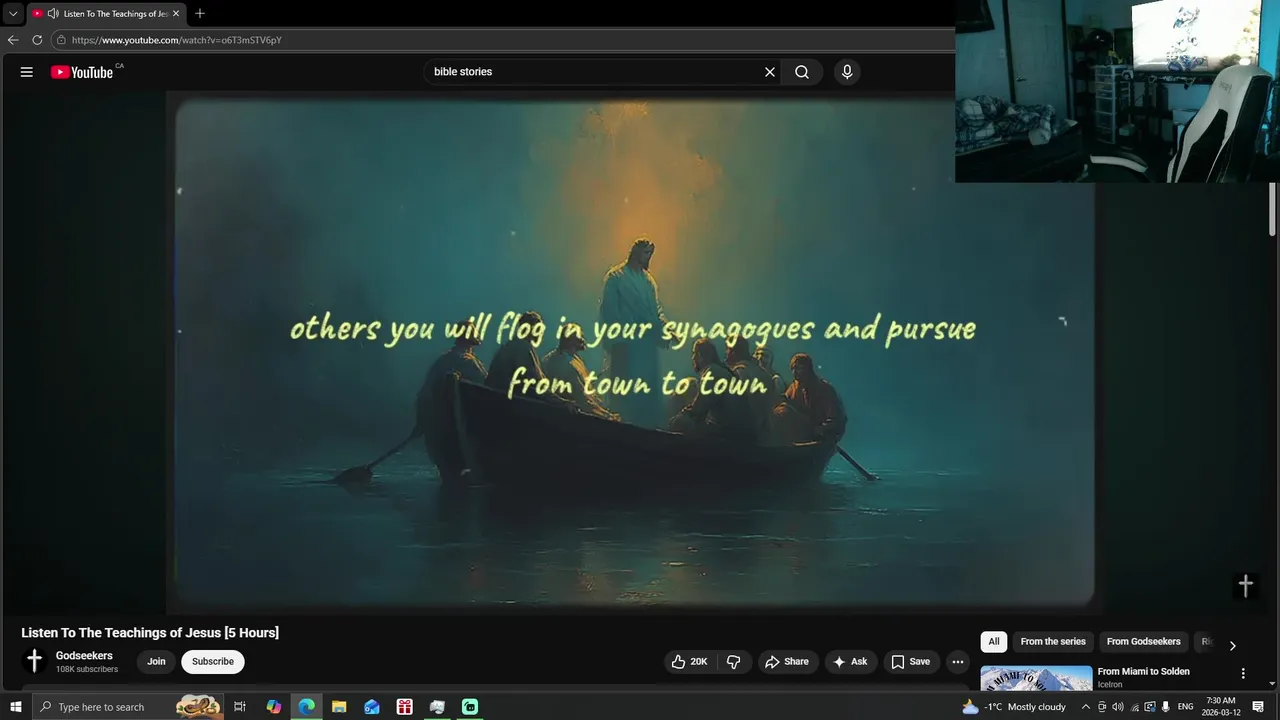Open clock showing 7:30 AM
The image size is (1280, 720).
[x=1223, y=707]
